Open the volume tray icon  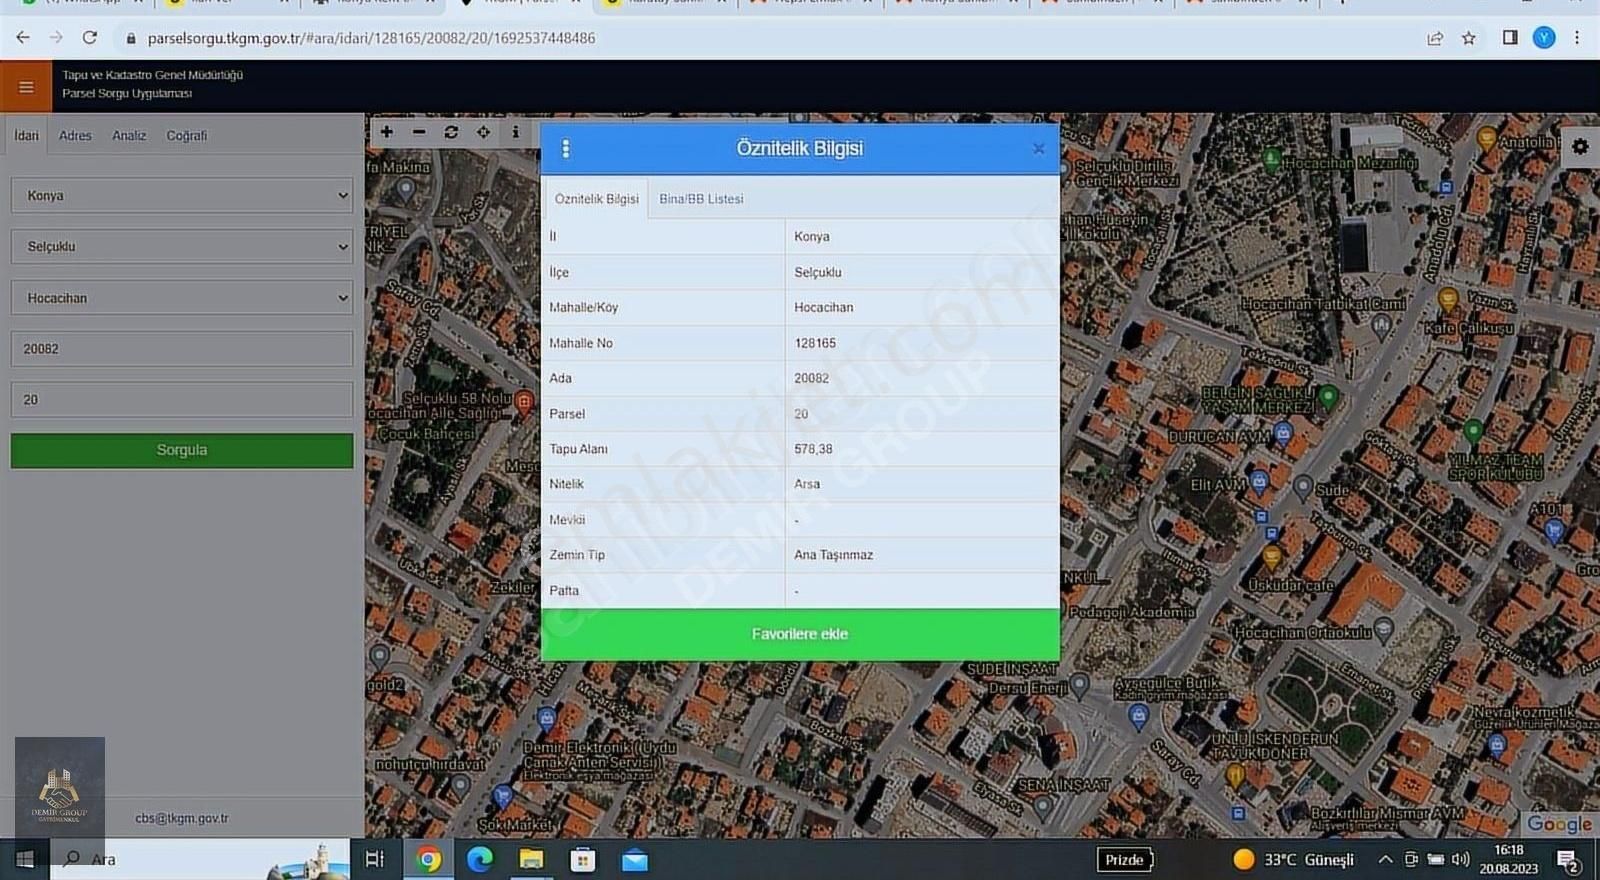(x=1461, y=860)
